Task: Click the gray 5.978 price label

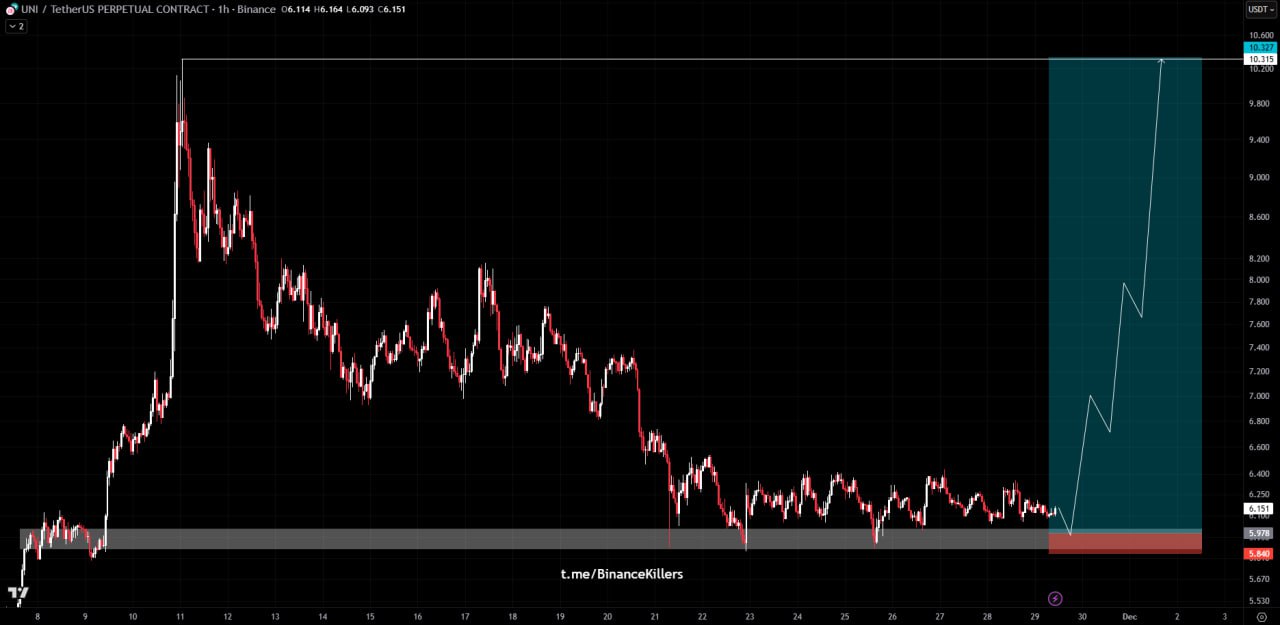Action: pyautogui.click(x=1258, y=533)
